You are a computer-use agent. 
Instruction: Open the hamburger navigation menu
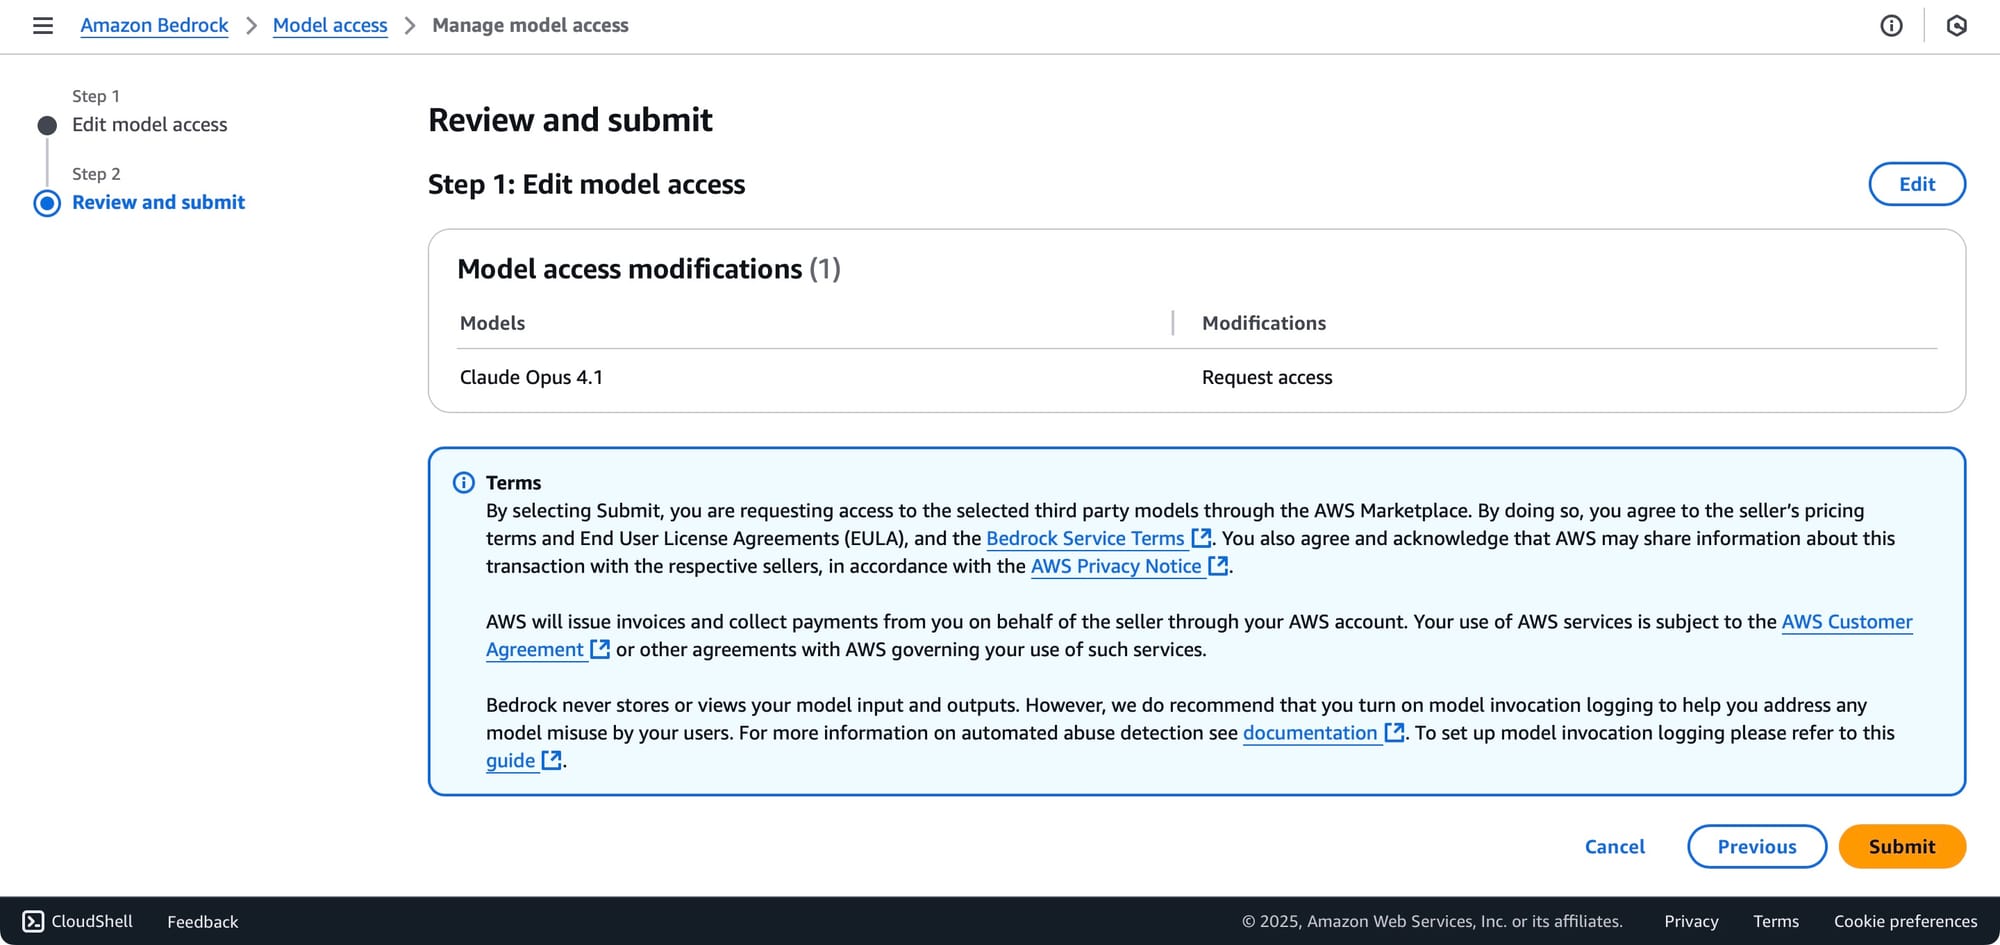click(x=43, y=25)
